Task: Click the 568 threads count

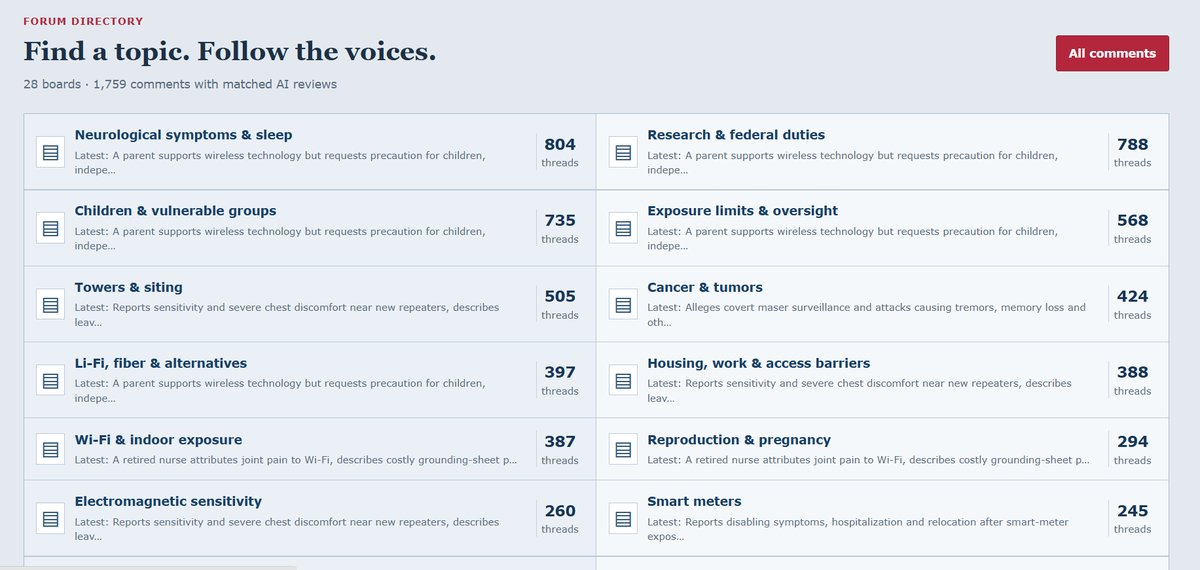Action: coord(1132,228)
